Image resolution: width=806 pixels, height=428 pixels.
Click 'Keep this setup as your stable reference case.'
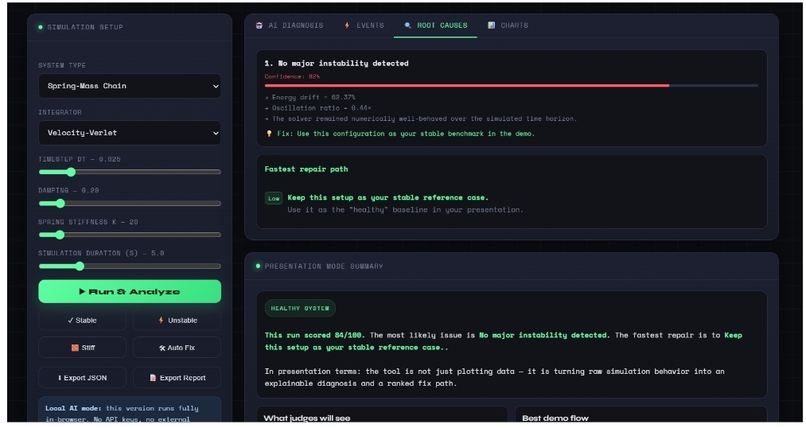tap(388, 197)
